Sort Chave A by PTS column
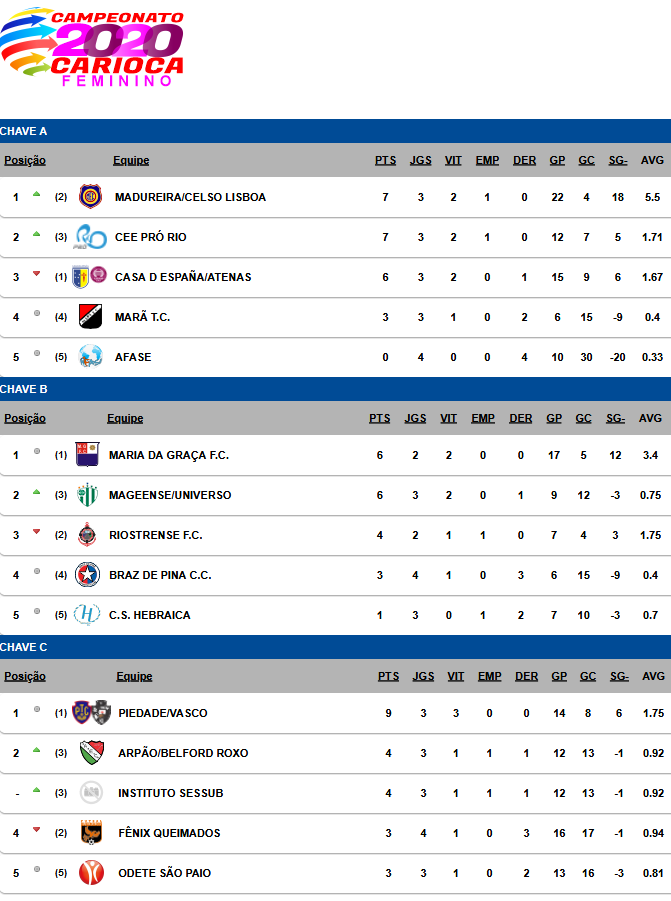 [385, 160]
